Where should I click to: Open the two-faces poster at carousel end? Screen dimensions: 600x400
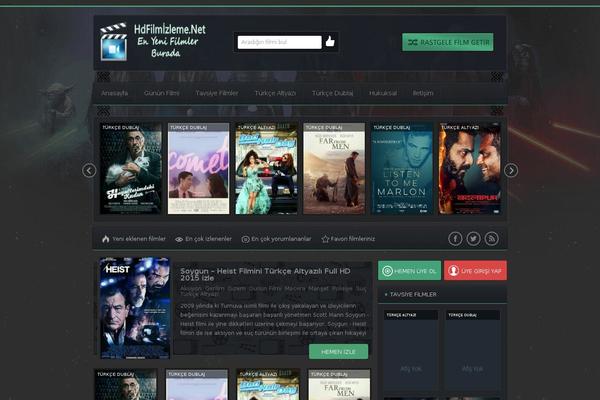click(470, 168)
